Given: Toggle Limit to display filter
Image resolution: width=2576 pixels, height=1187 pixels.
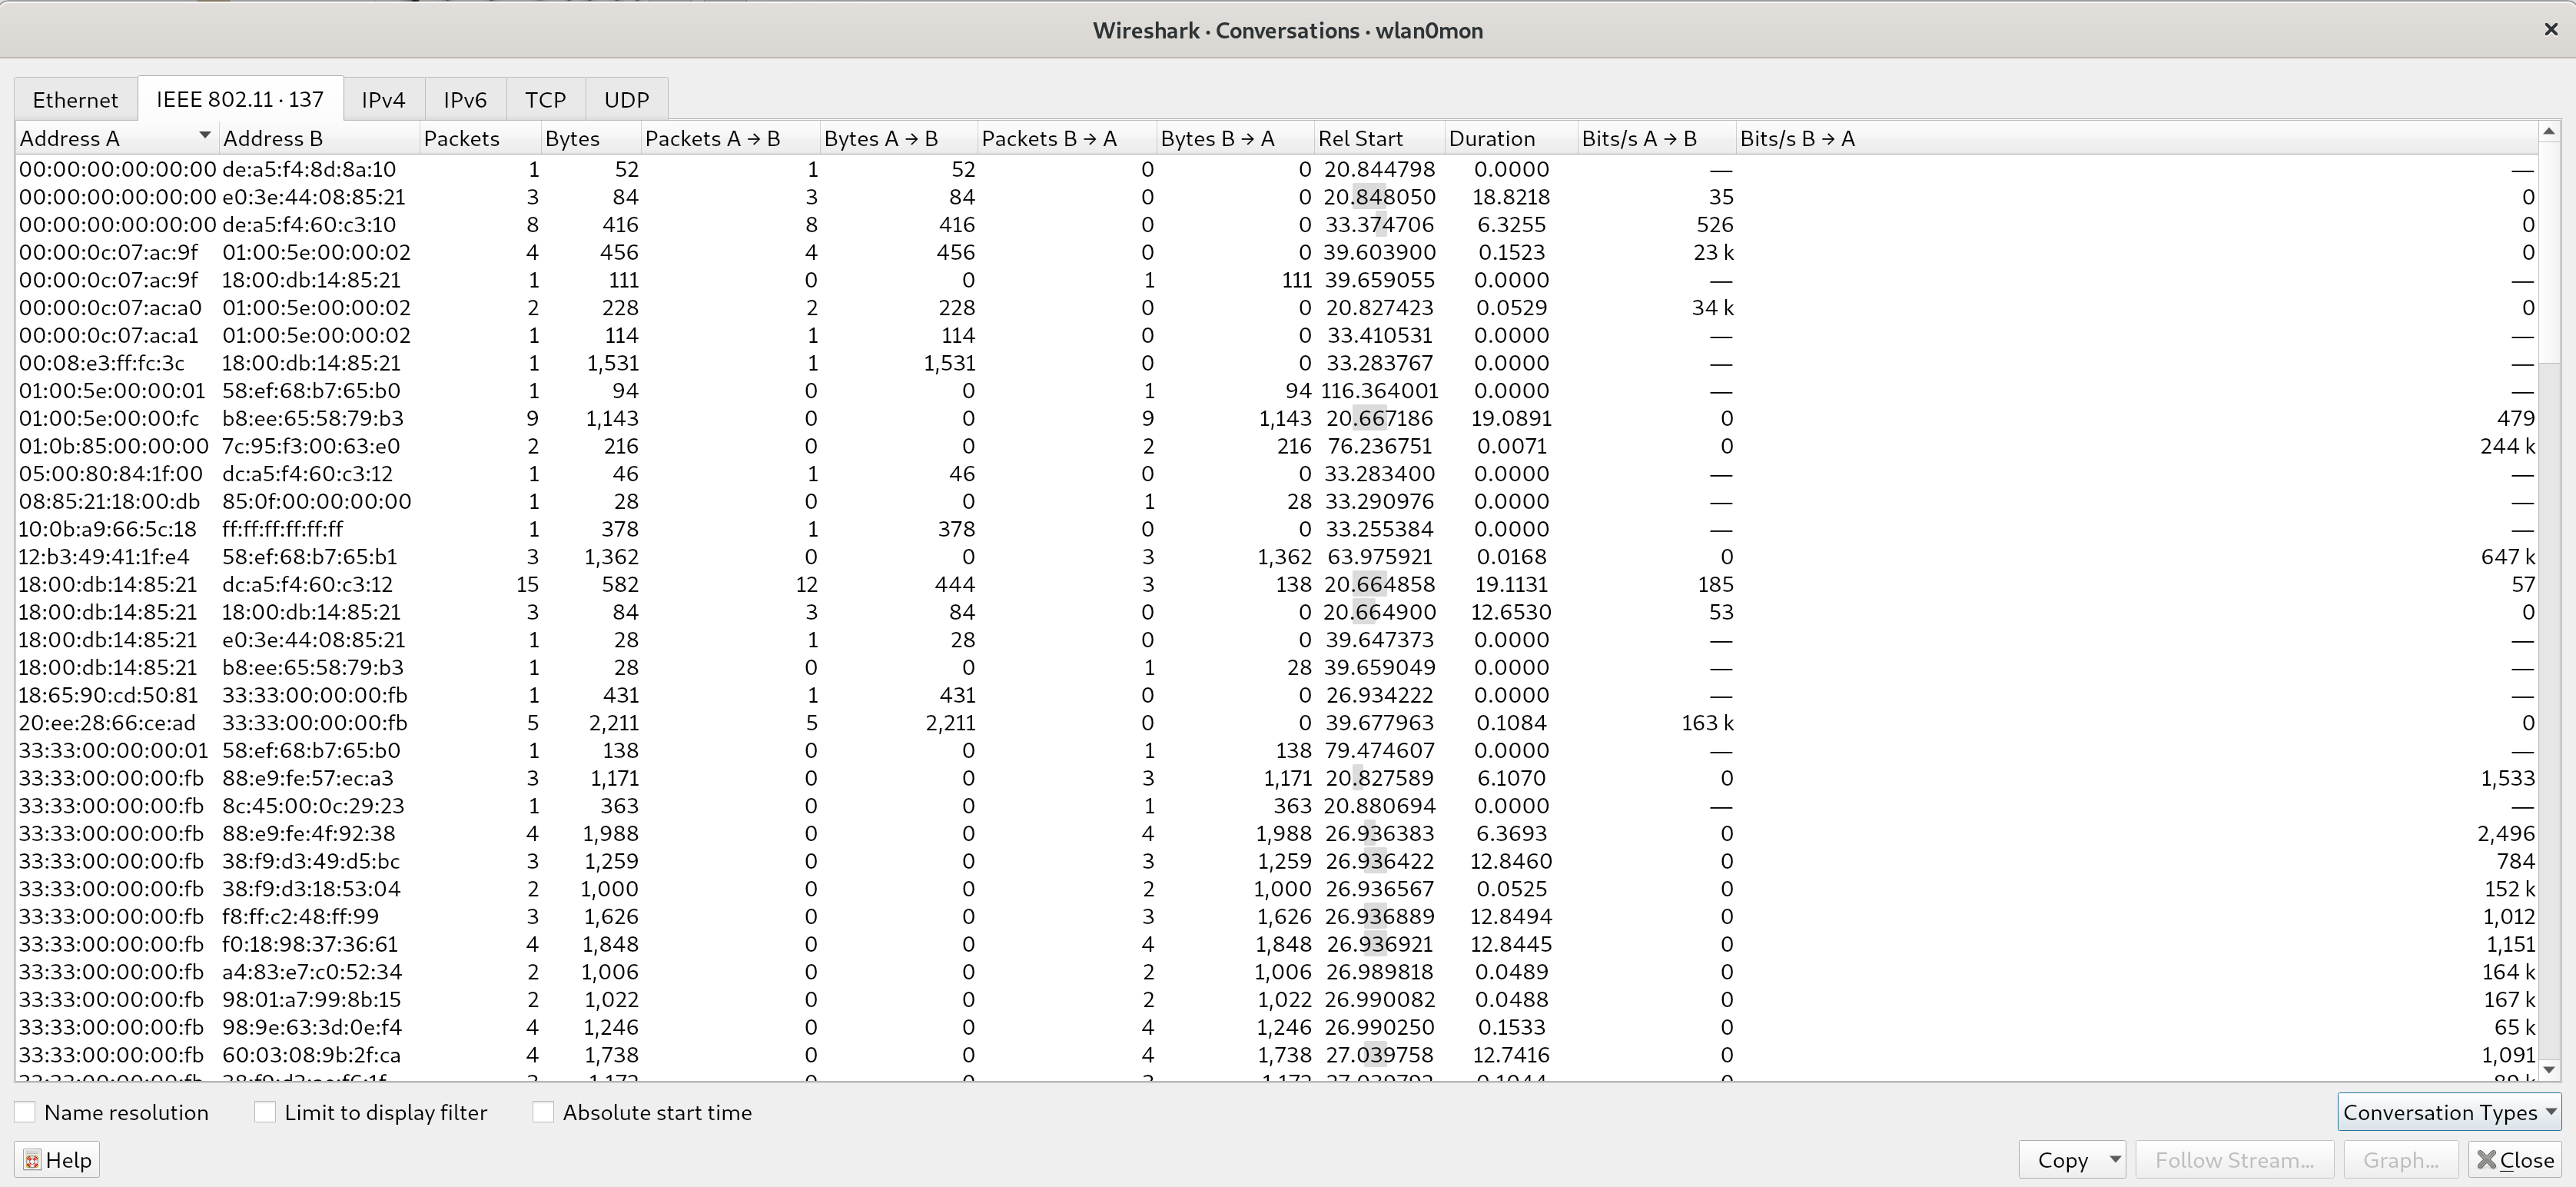Looking at the screenshot, I should point(265,1112).
